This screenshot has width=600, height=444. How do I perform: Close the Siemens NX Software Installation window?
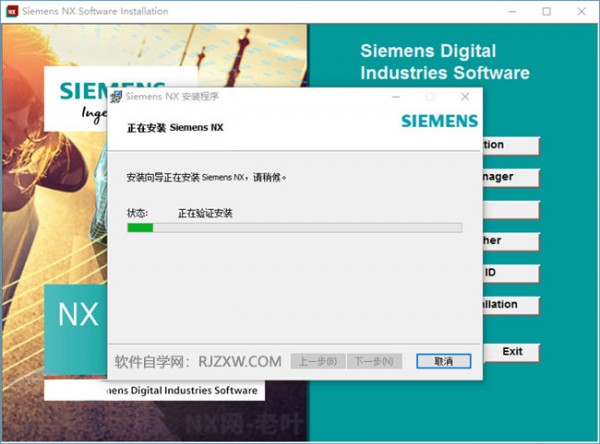pos(581,11)
